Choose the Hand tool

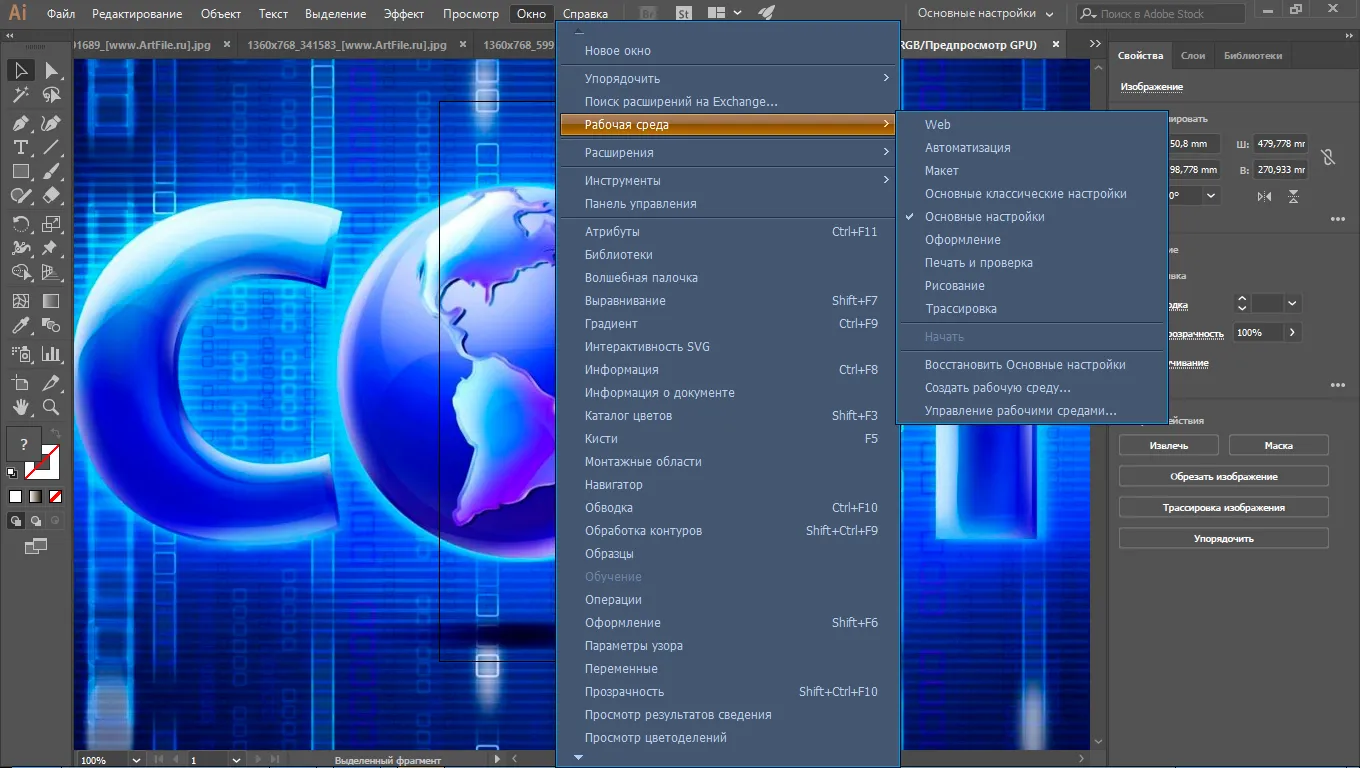tap(20, 407)
